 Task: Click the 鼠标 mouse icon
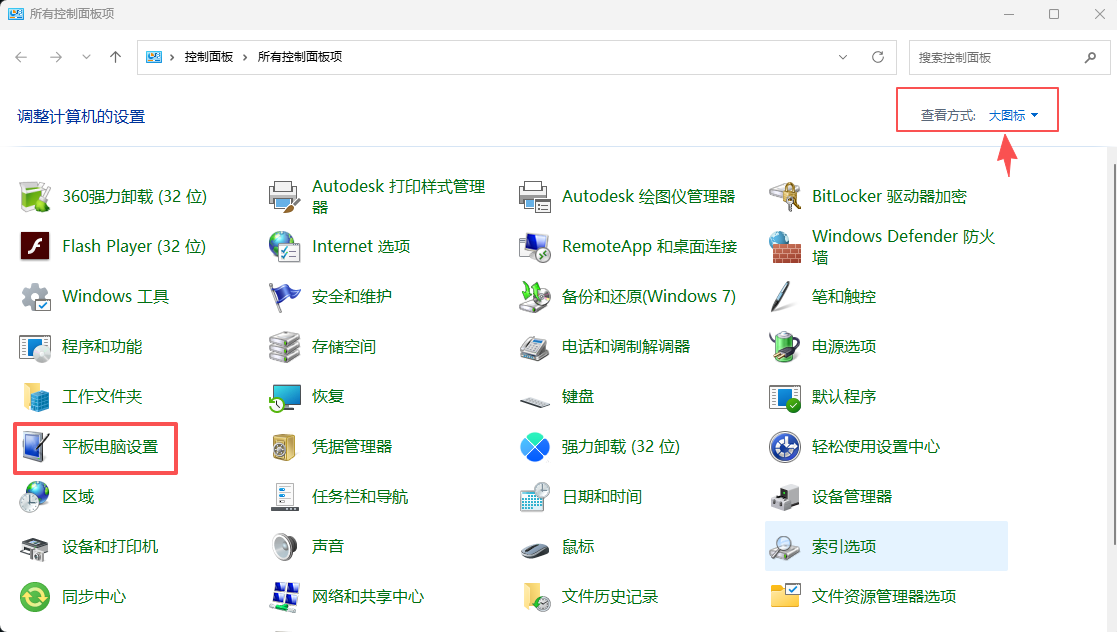coord(535,549)
